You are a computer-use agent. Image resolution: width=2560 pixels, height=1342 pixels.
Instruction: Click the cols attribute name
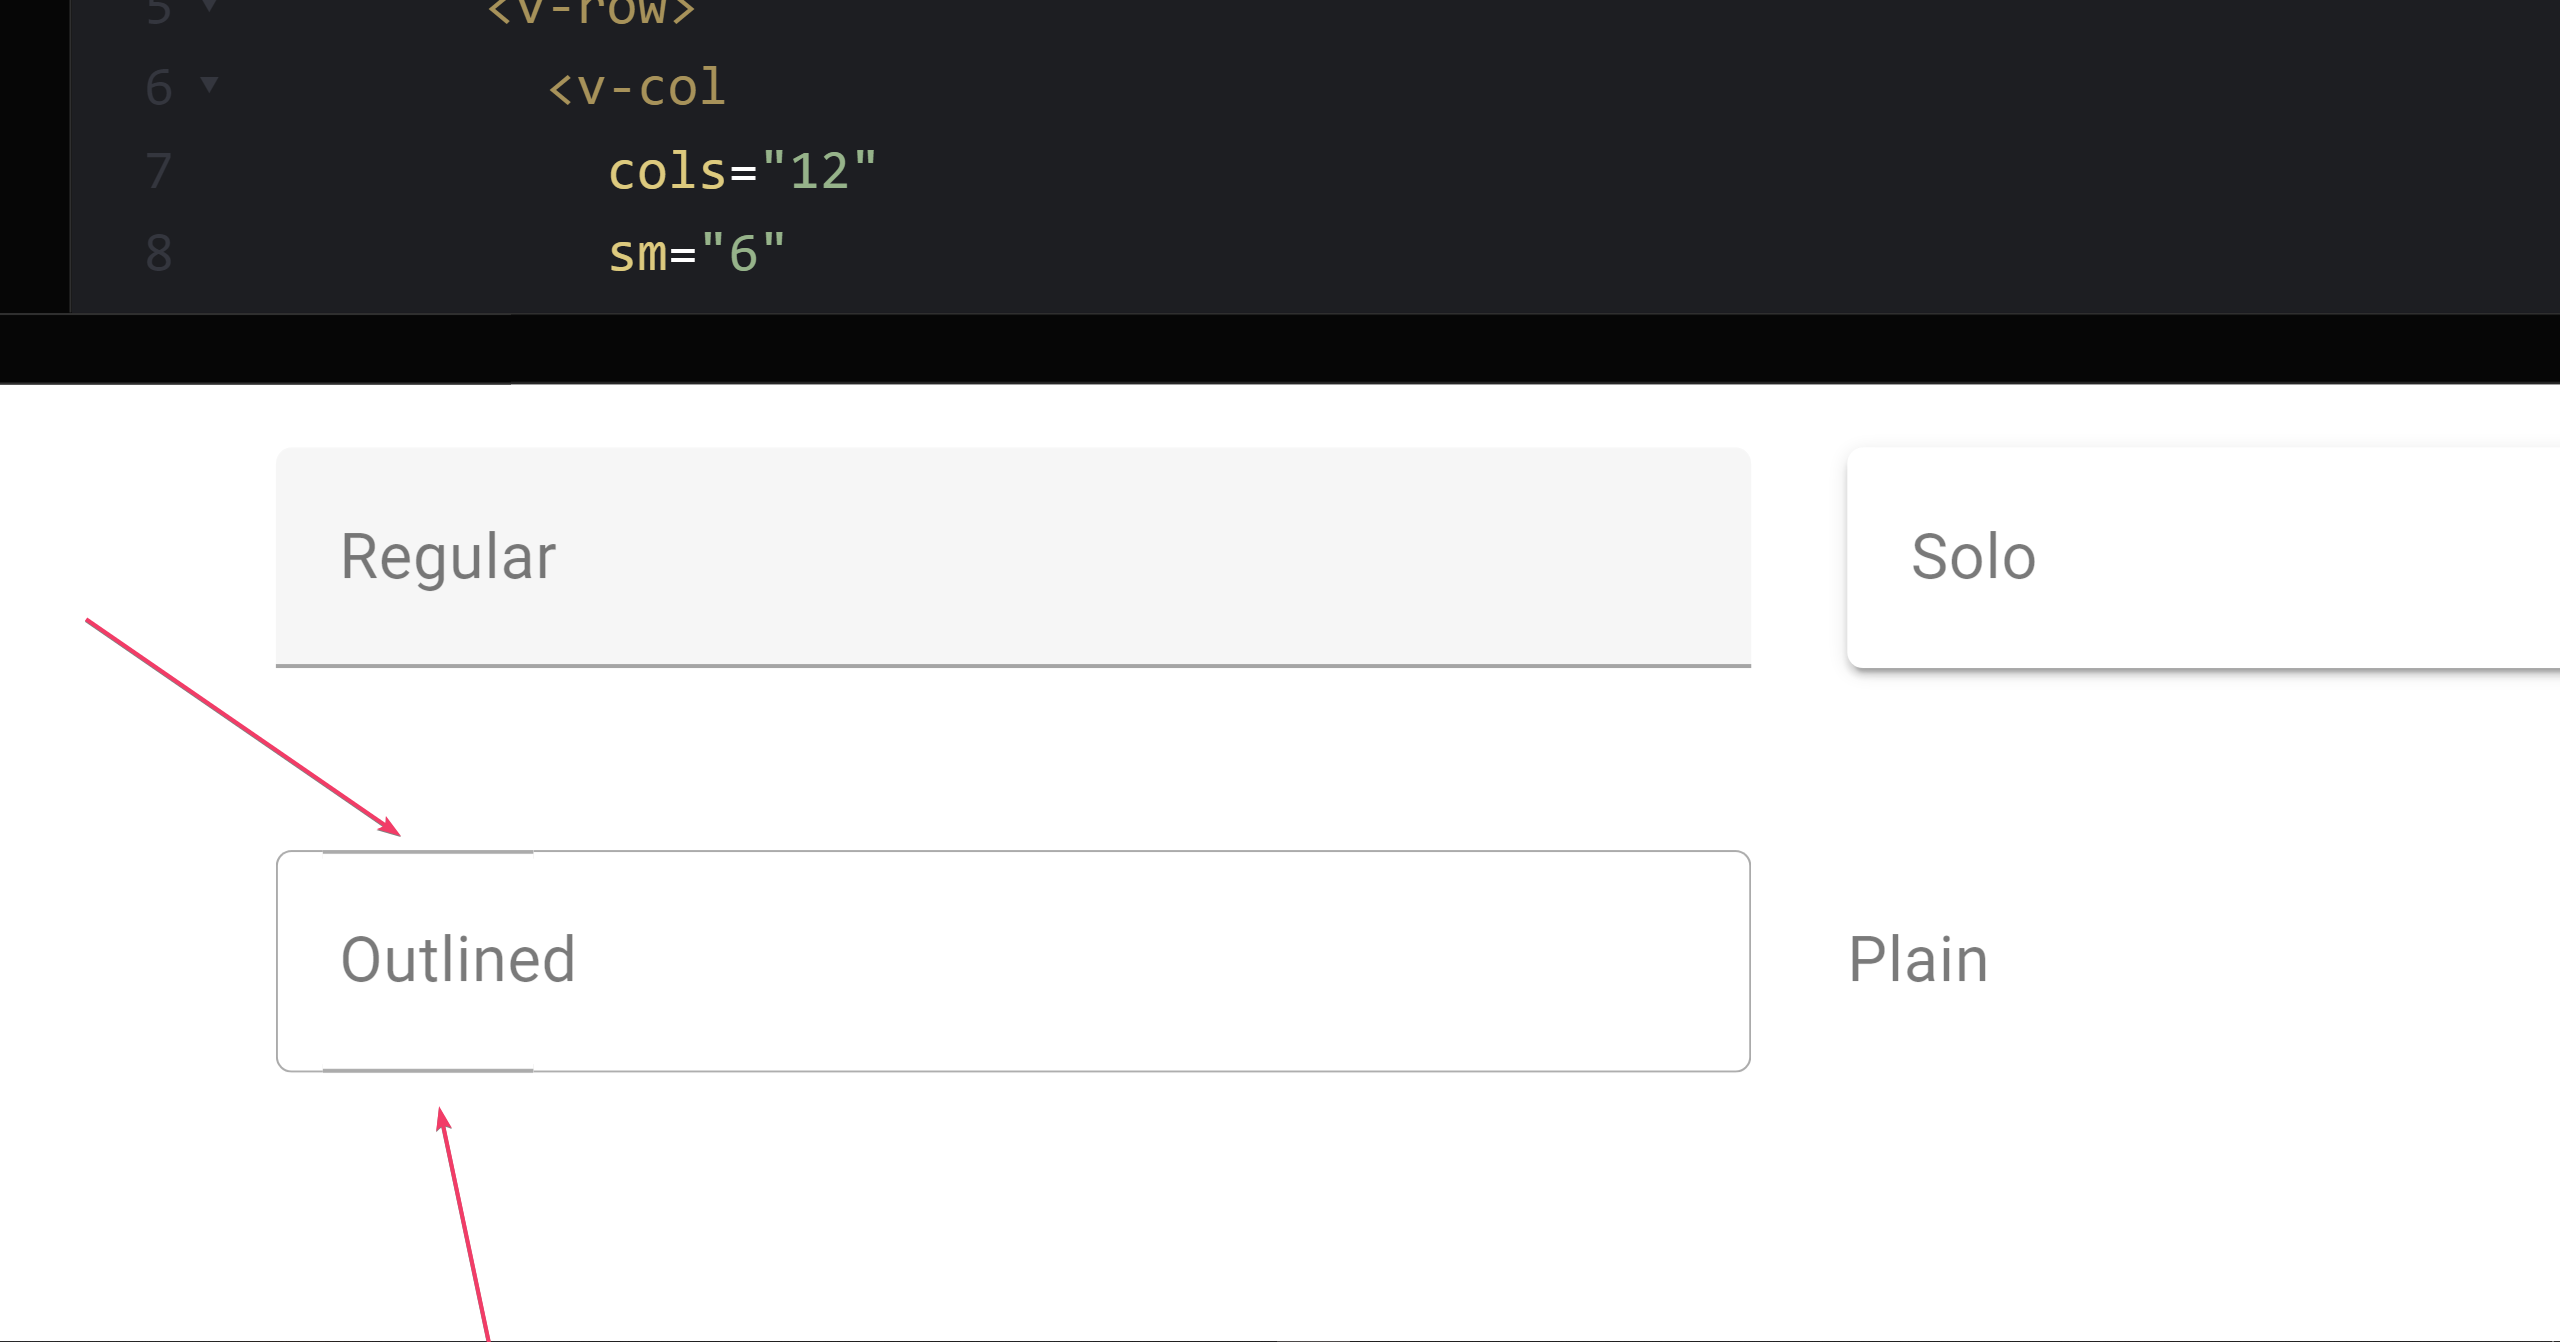(667, 171)
